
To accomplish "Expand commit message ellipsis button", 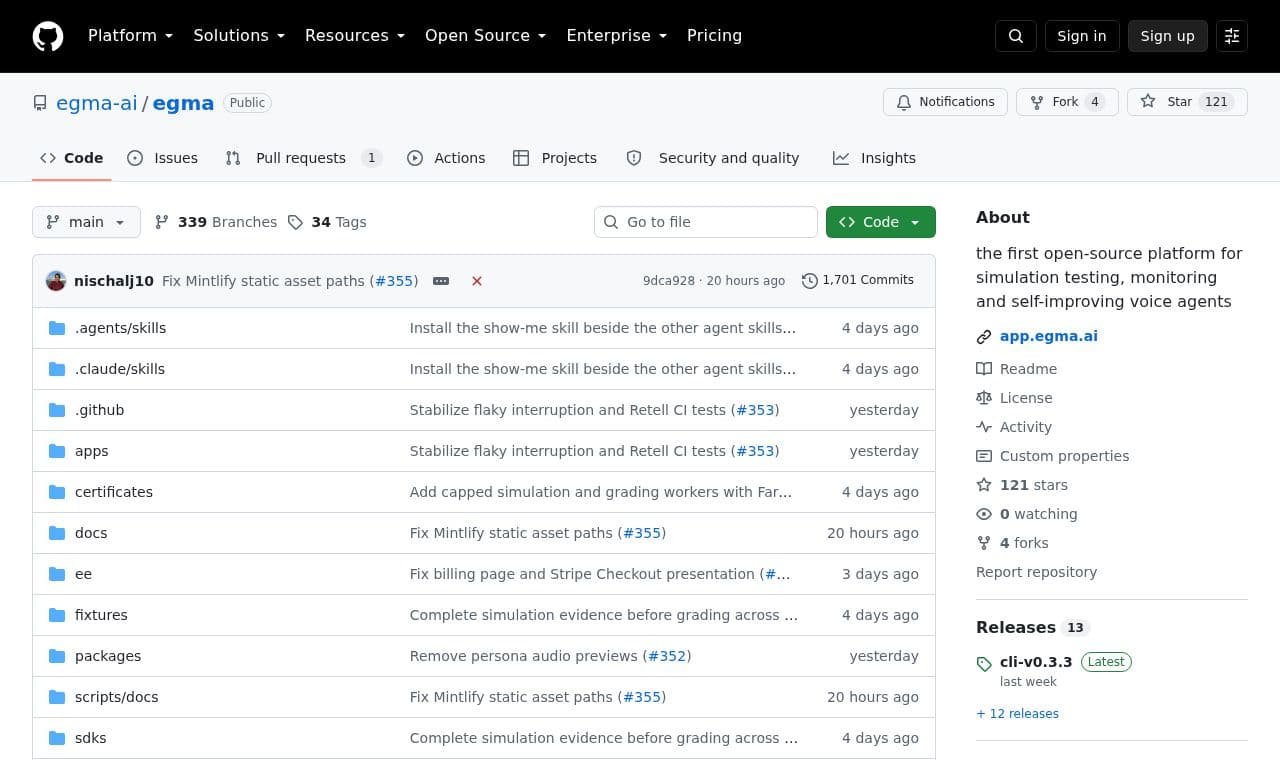I will 441,281.
